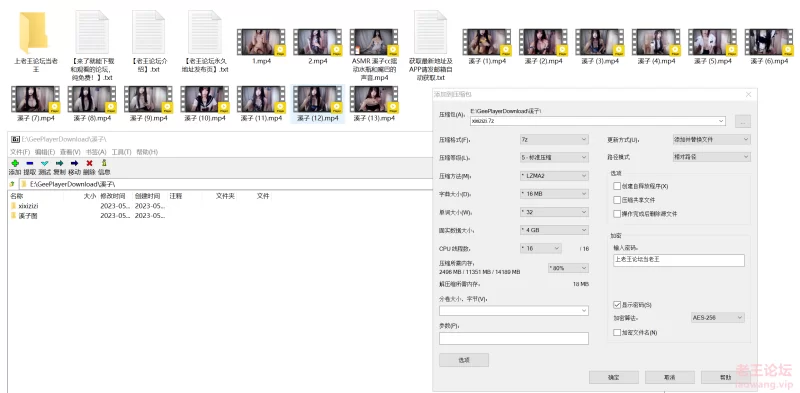Click the password input field
The width and height of the screenshot is (800, 393).
tap(679, 260)
